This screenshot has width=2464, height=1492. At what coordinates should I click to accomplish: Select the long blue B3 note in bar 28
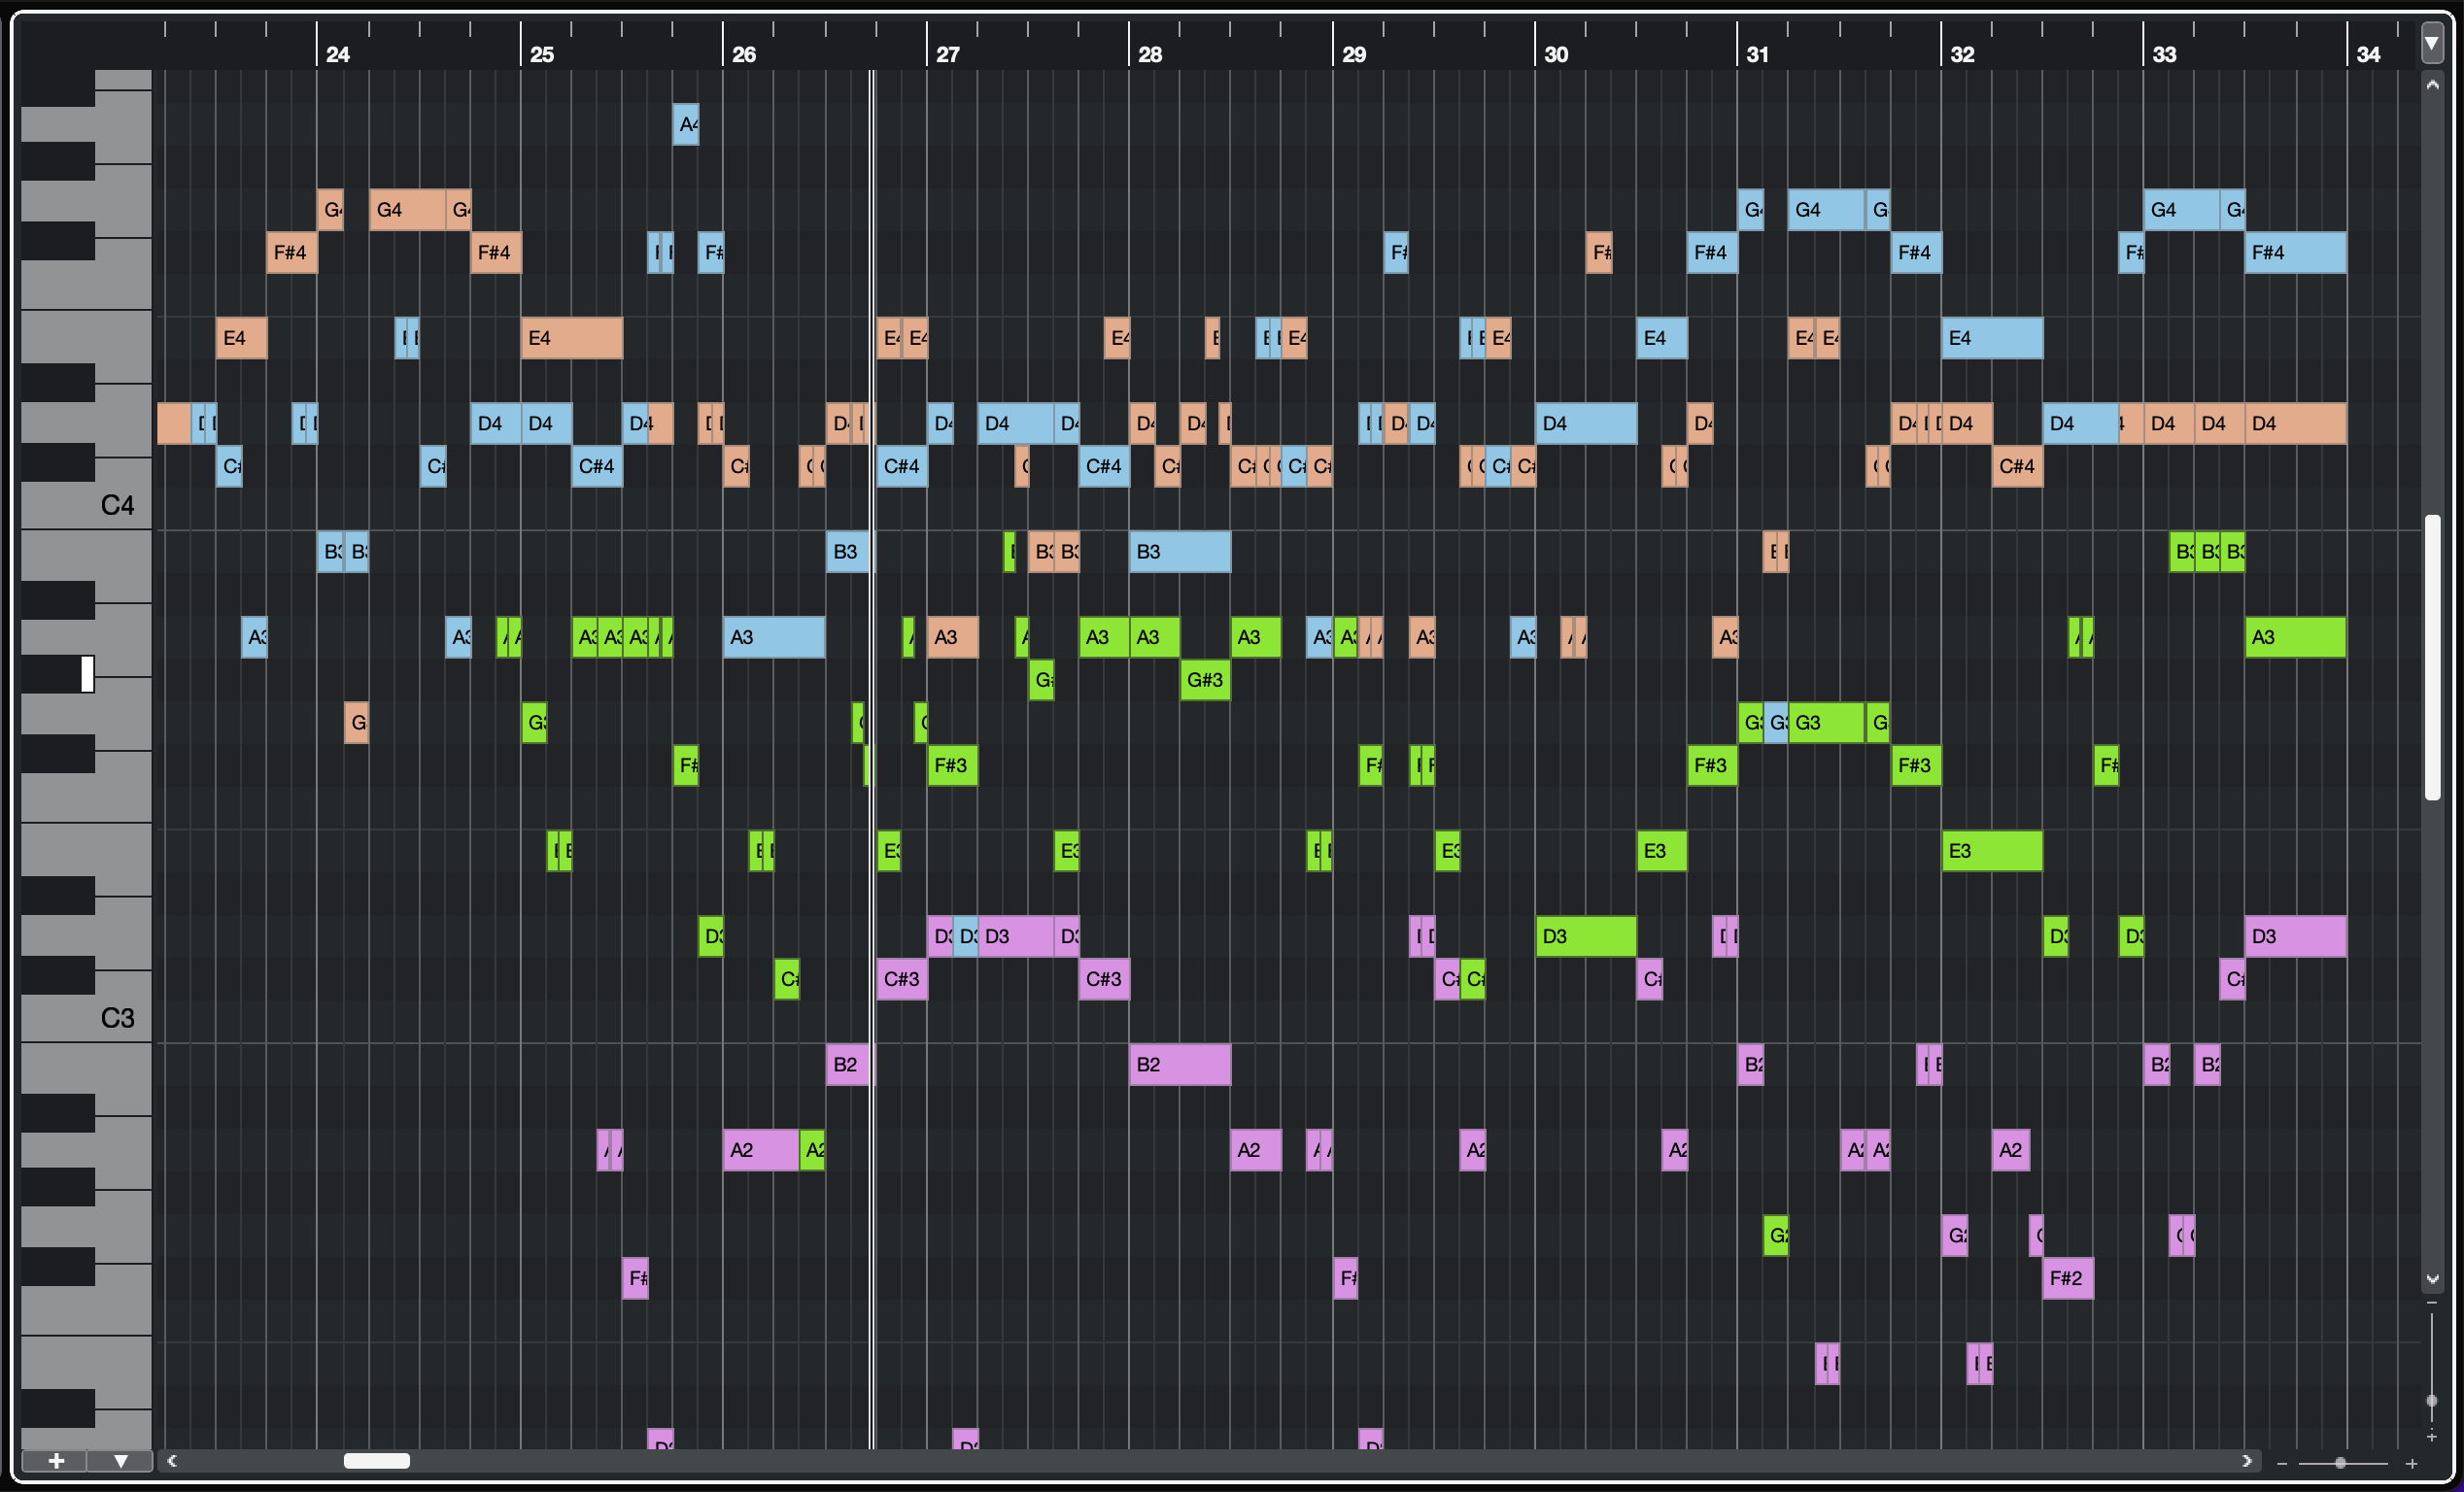tap(1180, 552)
